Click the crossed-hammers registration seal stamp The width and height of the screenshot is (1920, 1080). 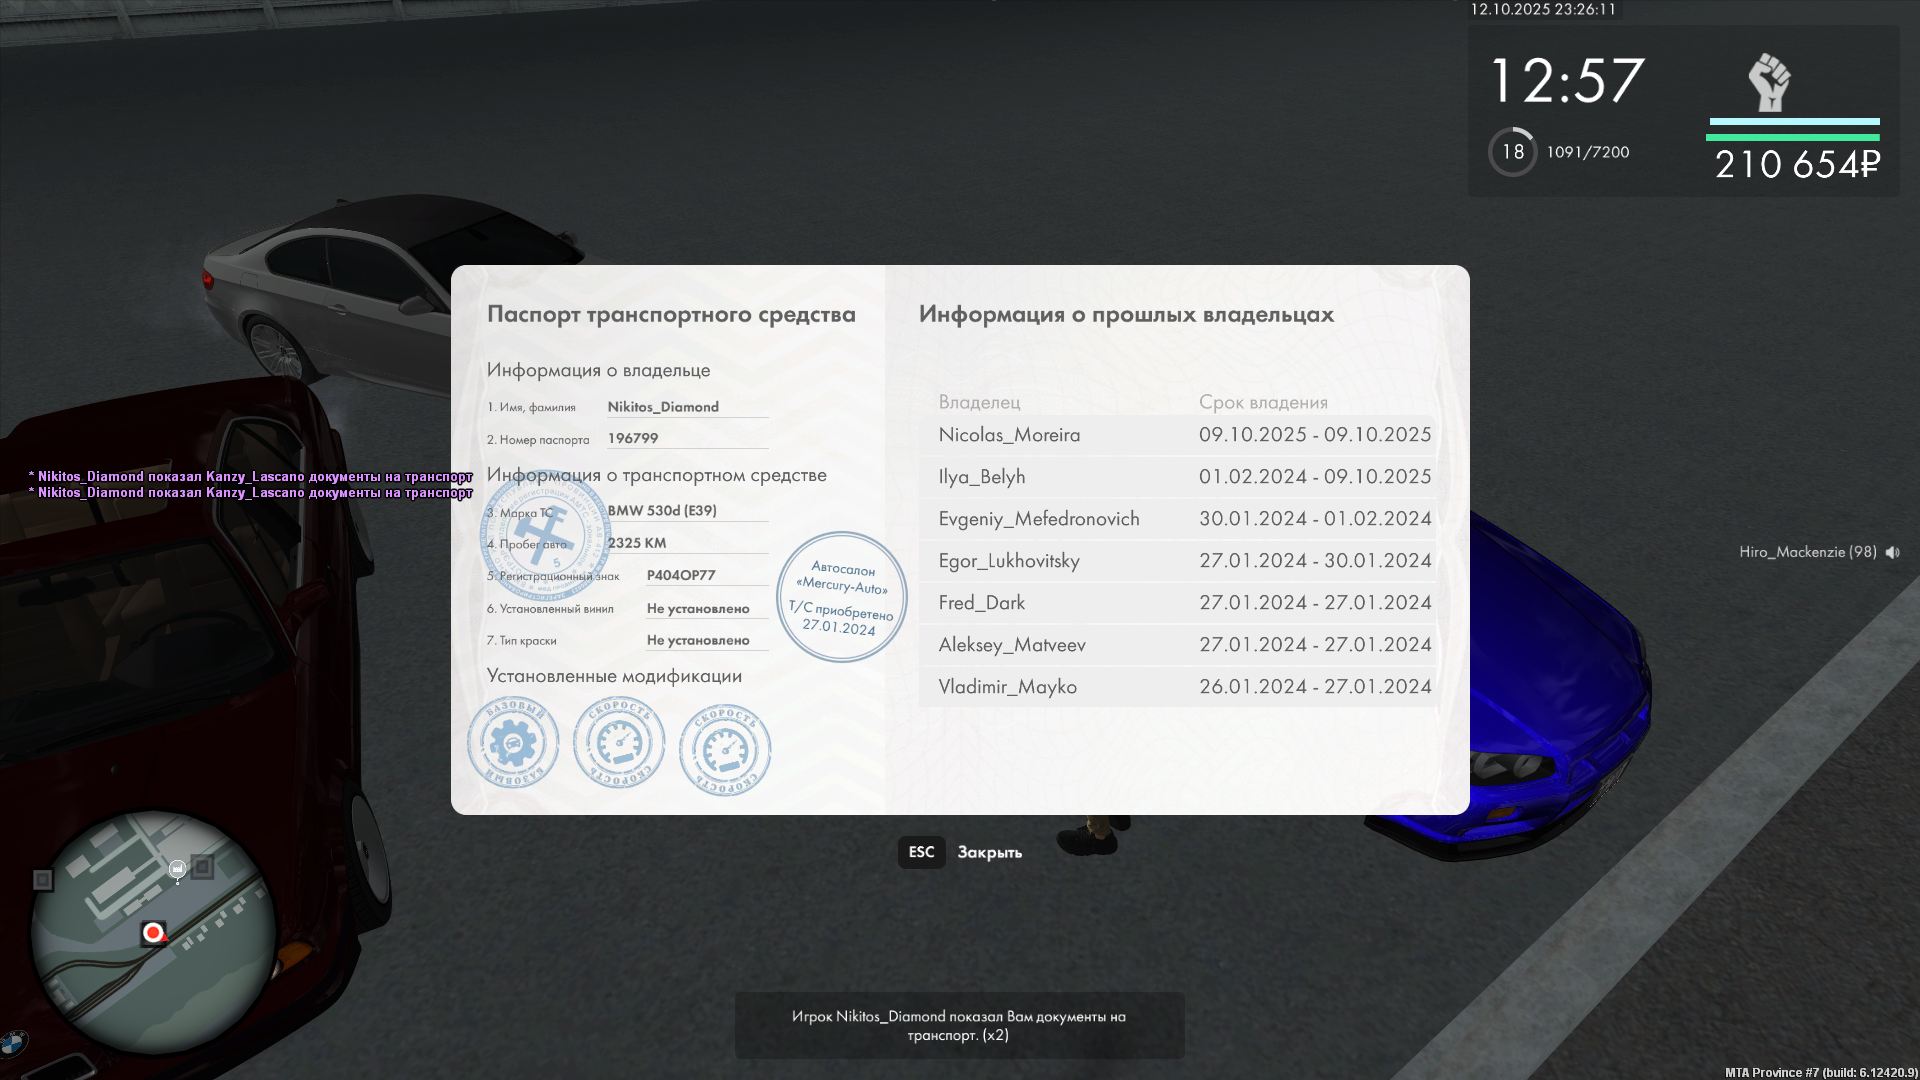pyautogui.click(x=544, y=535)
